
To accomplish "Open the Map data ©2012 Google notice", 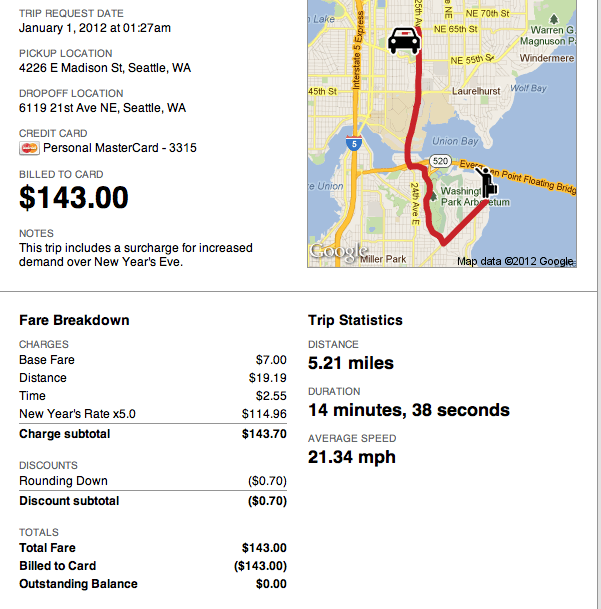I will click(x=515, y=261).
